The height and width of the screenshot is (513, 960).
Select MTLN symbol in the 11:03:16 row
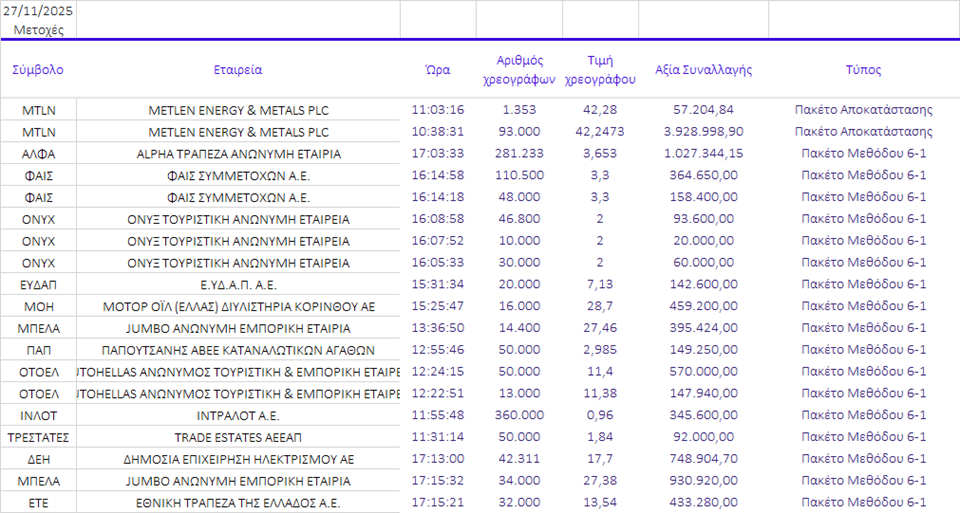(39, 110)
